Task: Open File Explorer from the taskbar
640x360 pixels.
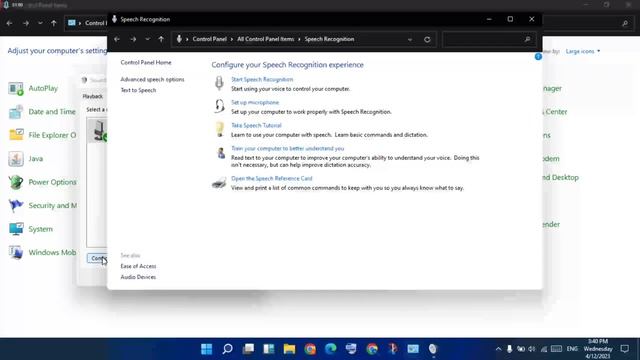Action: pos(289,349)
